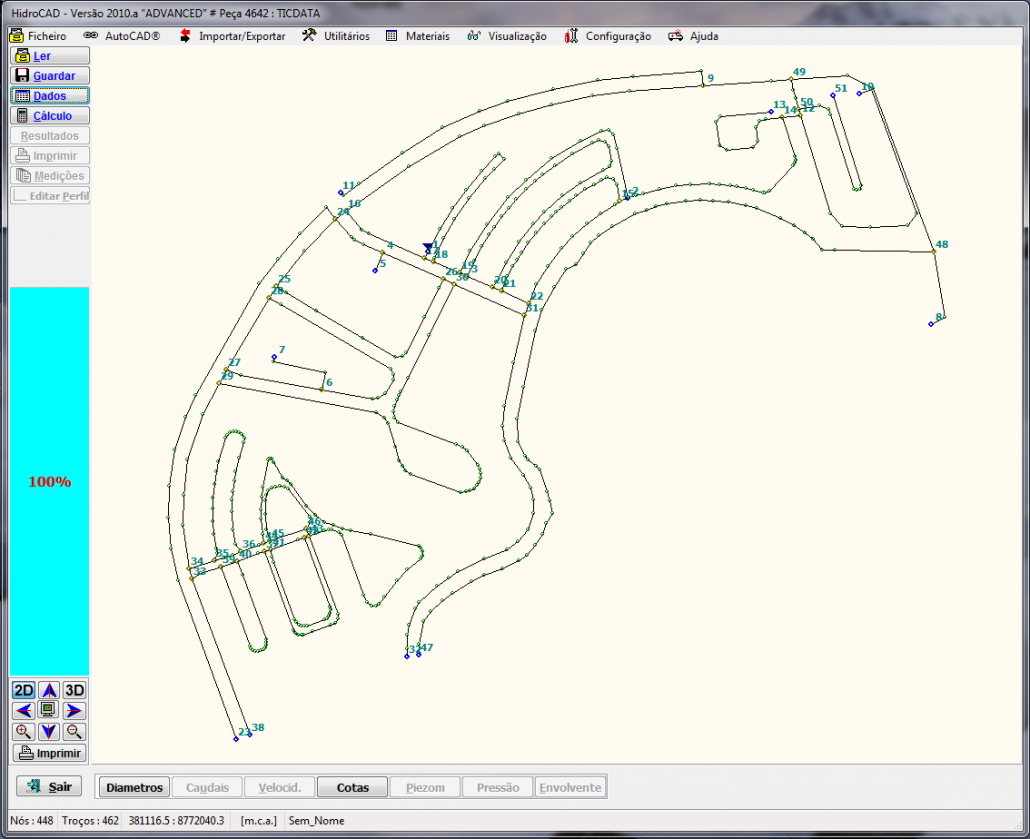Click the Imprimir button under the zoom controls

(49, 753)
